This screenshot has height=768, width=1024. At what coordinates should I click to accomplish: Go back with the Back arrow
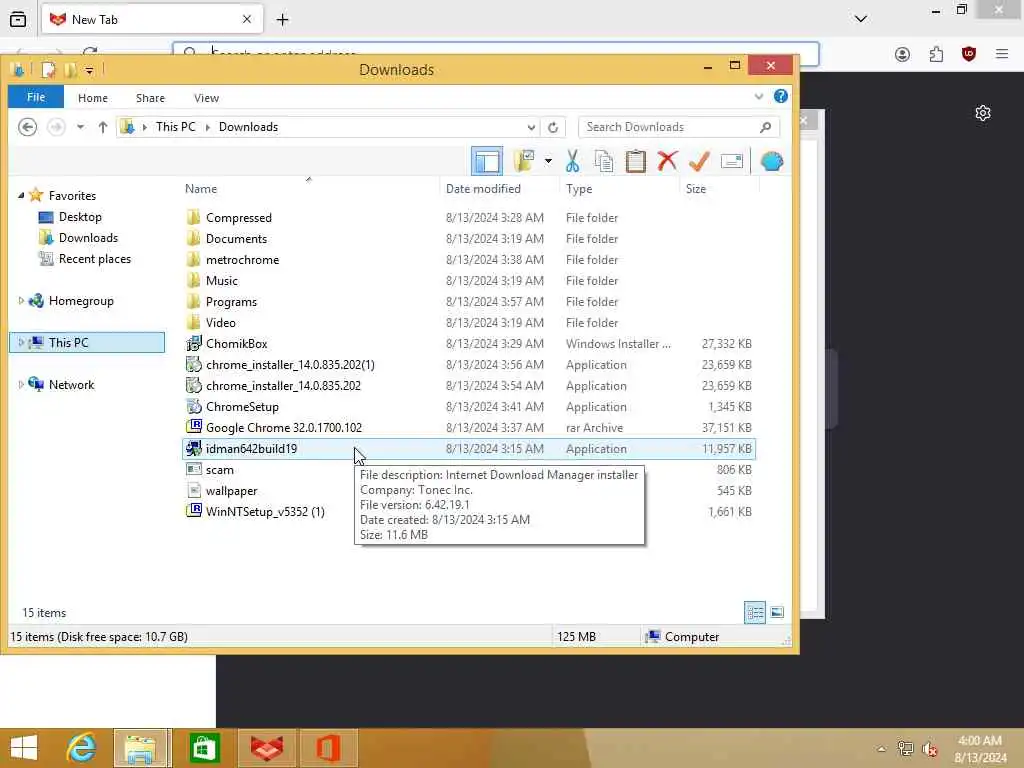[x=27, y=127]
